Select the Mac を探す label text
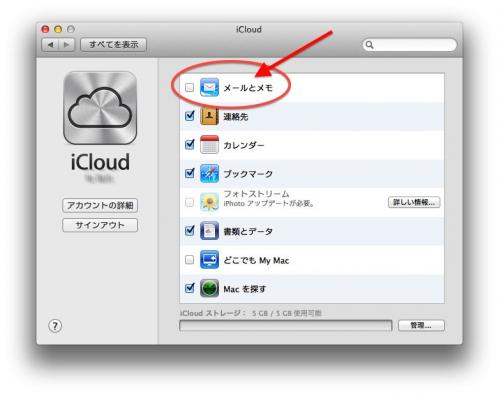The height and width of the screenshot is (395, 499). (245, 289)
